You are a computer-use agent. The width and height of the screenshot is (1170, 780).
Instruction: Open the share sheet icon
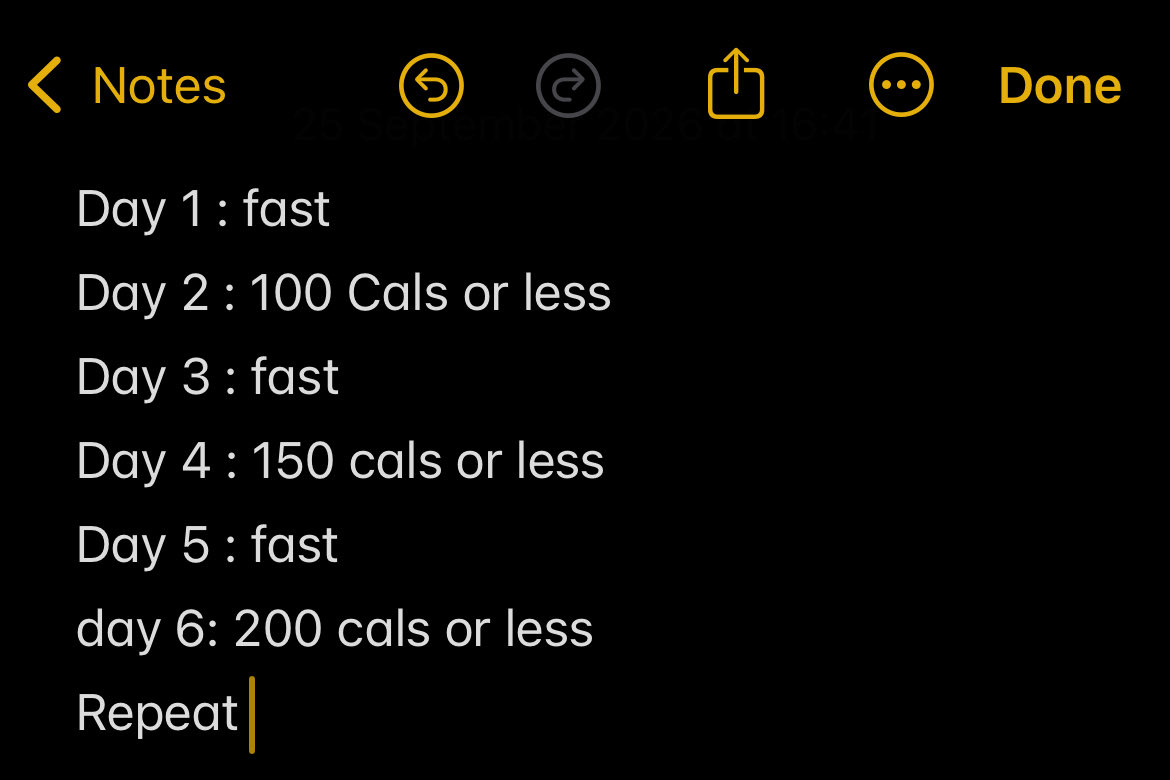736,84
